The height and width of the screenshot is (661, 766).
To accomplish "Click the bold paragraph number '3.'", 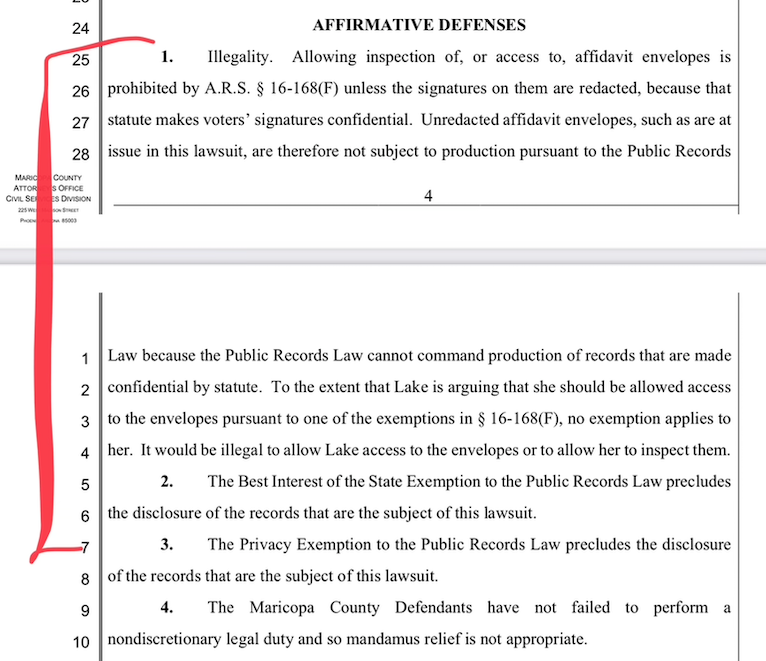I will (167, 545).
